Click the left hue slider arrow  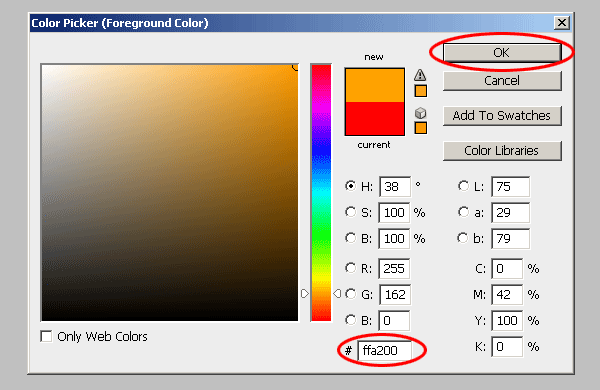304,294
